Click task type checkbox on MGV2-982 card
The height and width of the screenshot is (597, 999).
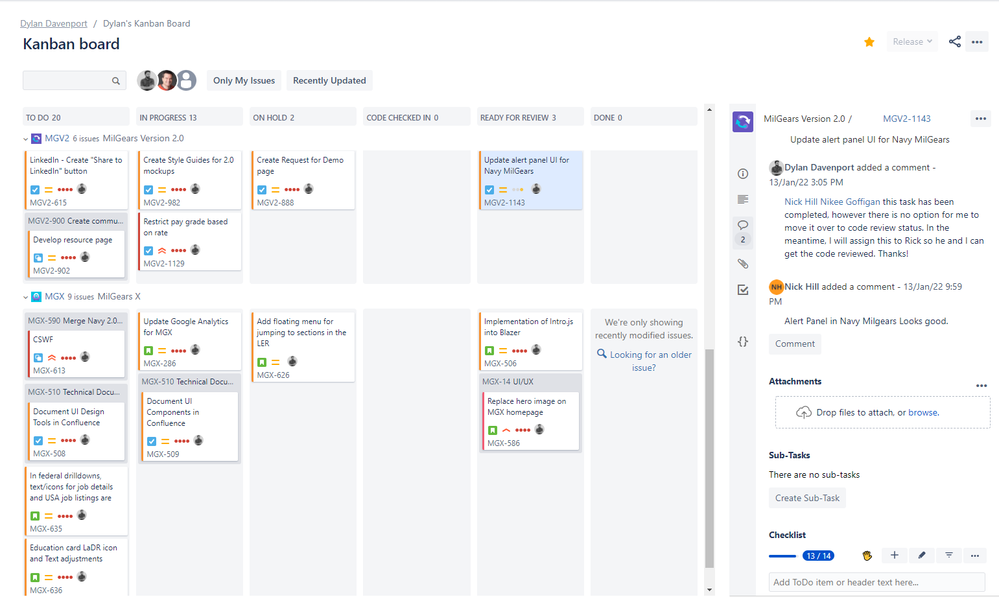click(148, 190)
